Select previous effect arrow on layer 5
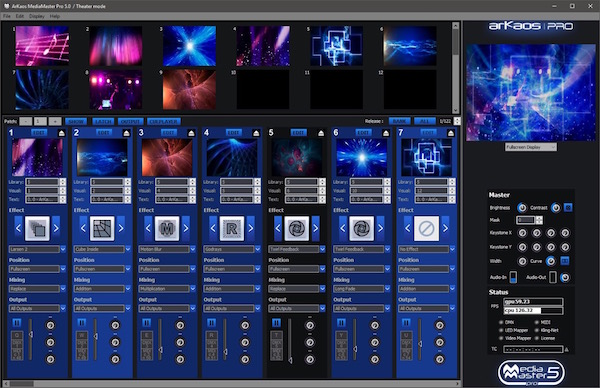600x388 pixels. [278, 228]
